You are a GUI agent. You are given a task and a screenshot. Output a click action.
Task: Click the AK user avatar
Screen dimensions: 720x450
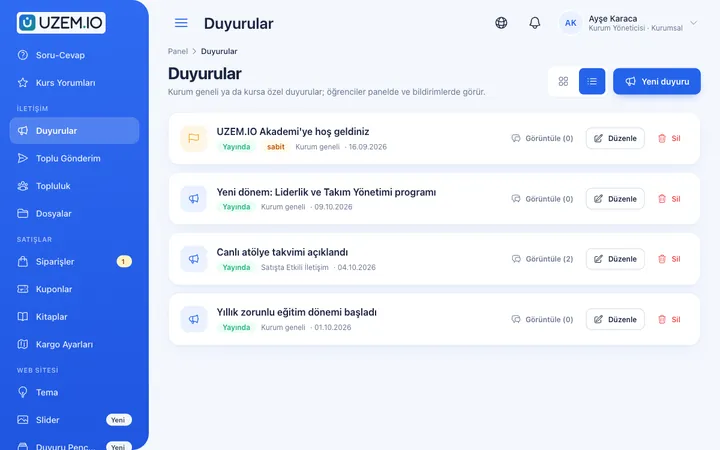[x=570, y=23]
